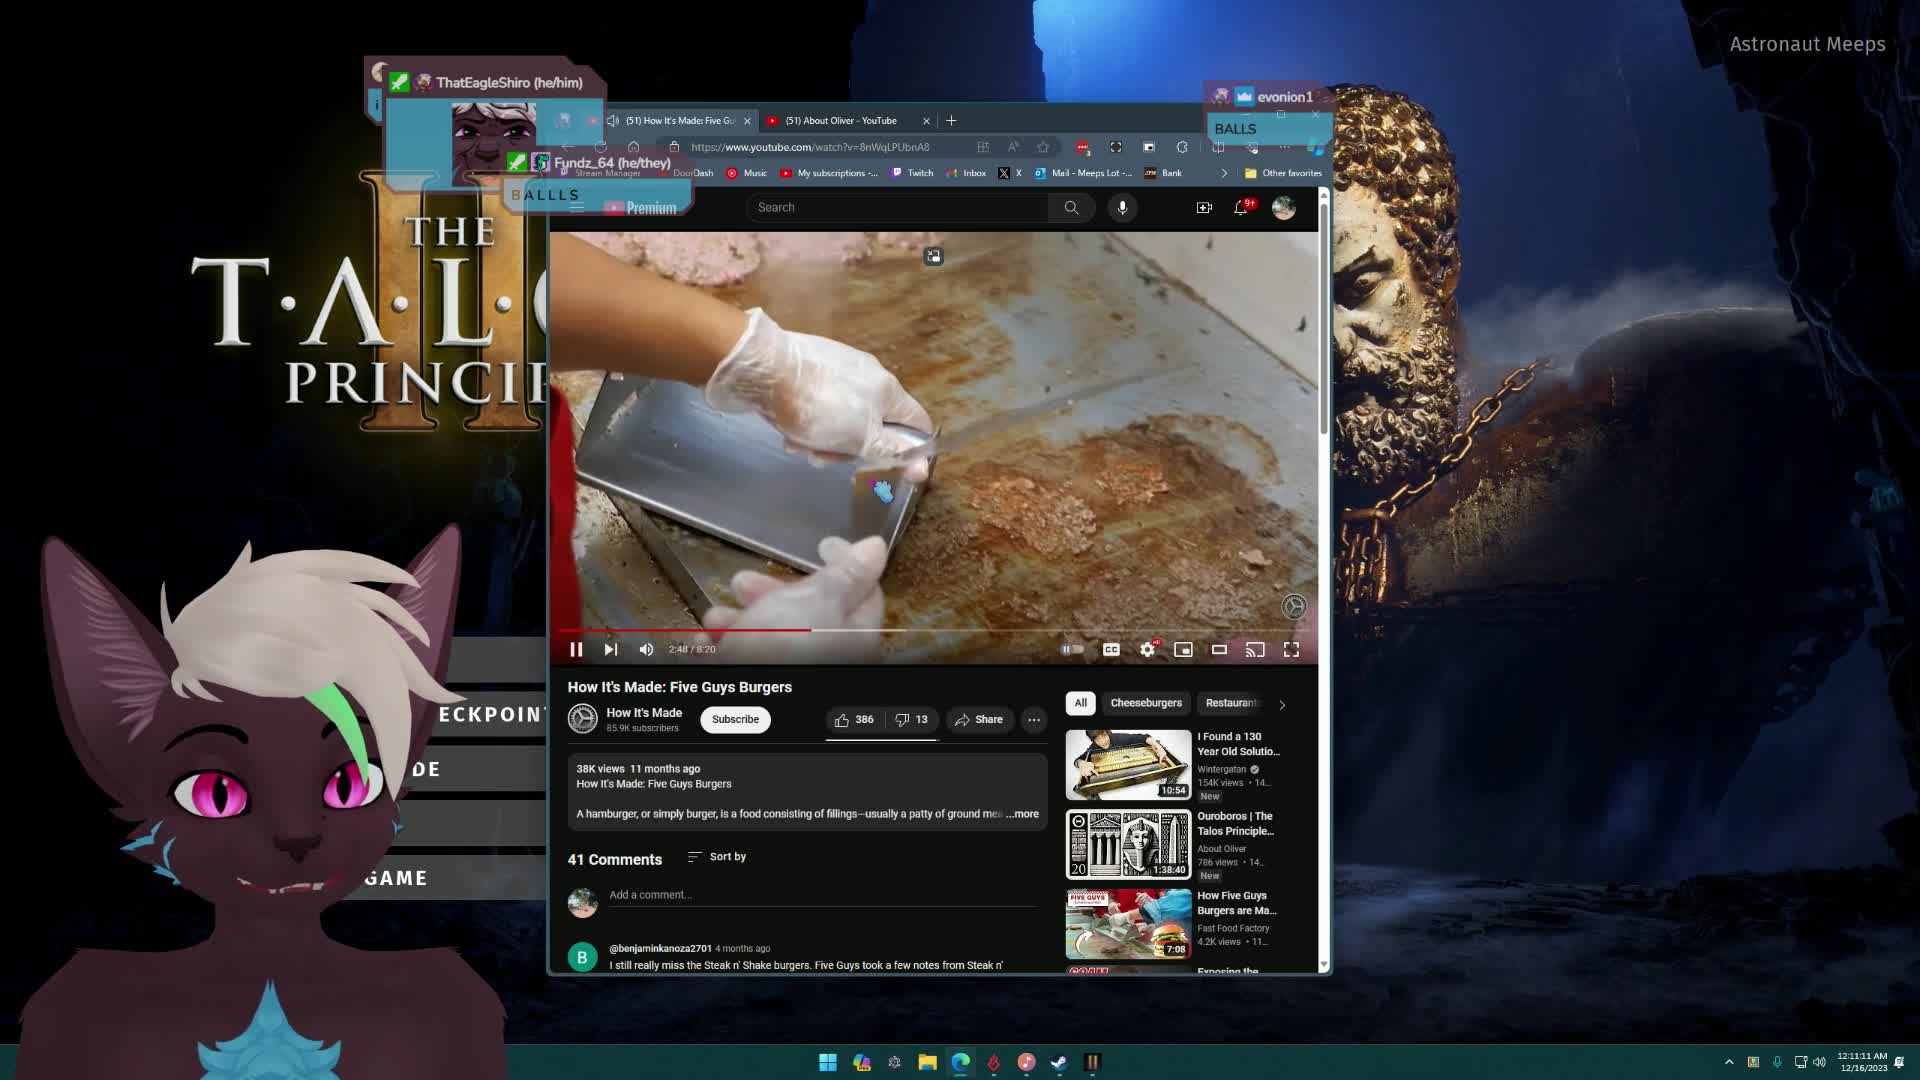Click the YouTube URL address bar
This screenshot has height=1080, width=1920.
pos(810,147)
